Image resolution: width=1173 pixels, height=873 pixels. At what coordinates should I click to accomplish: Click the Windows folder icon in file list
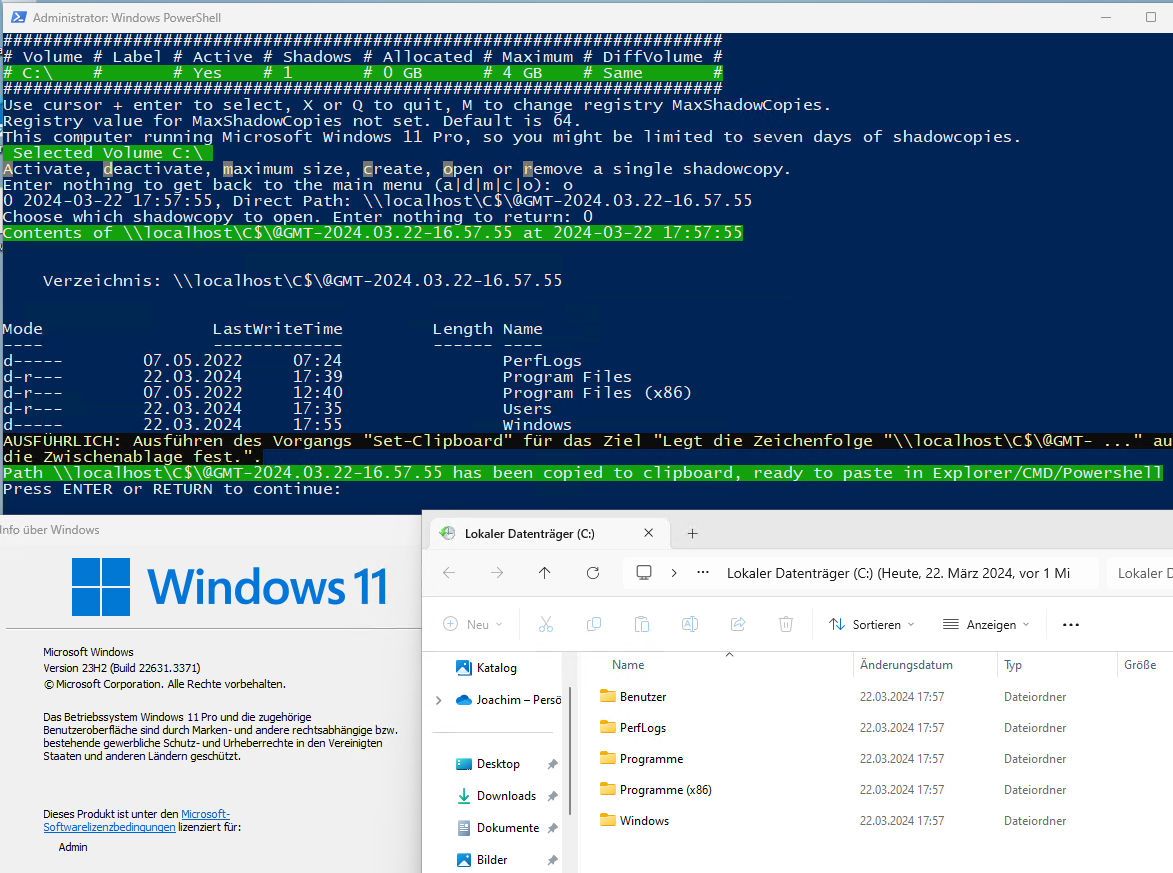pos(607,820)
